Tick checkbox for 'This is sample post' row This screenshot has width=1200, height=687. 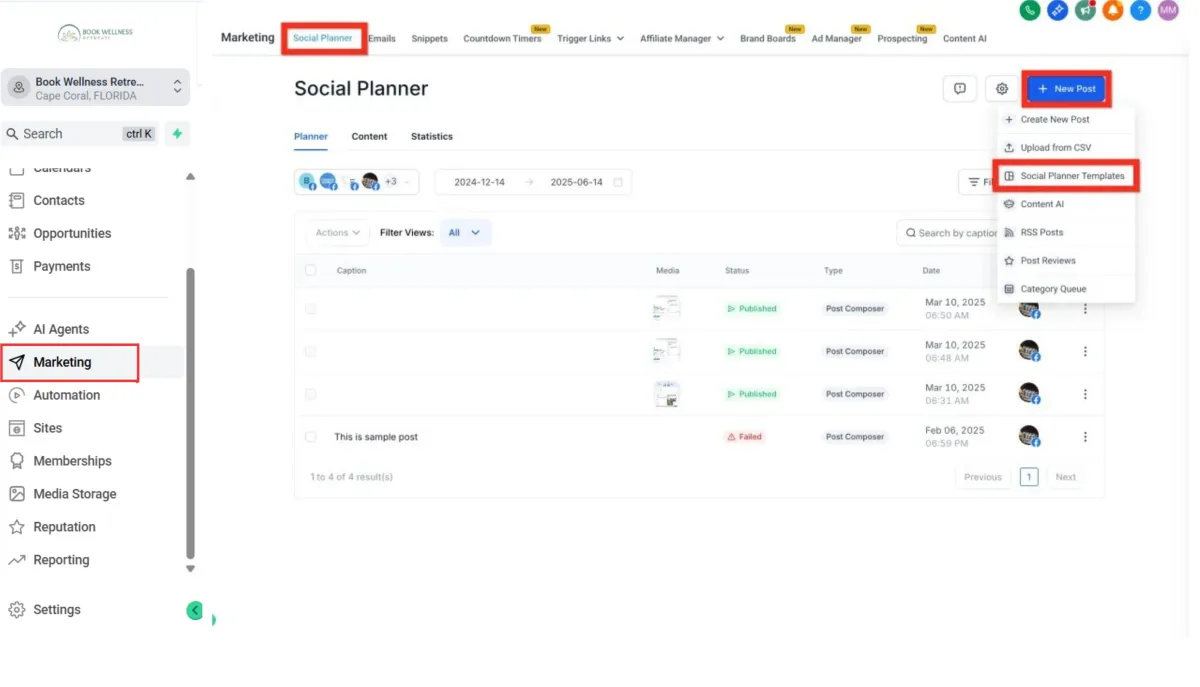click(x=310, y=437)
